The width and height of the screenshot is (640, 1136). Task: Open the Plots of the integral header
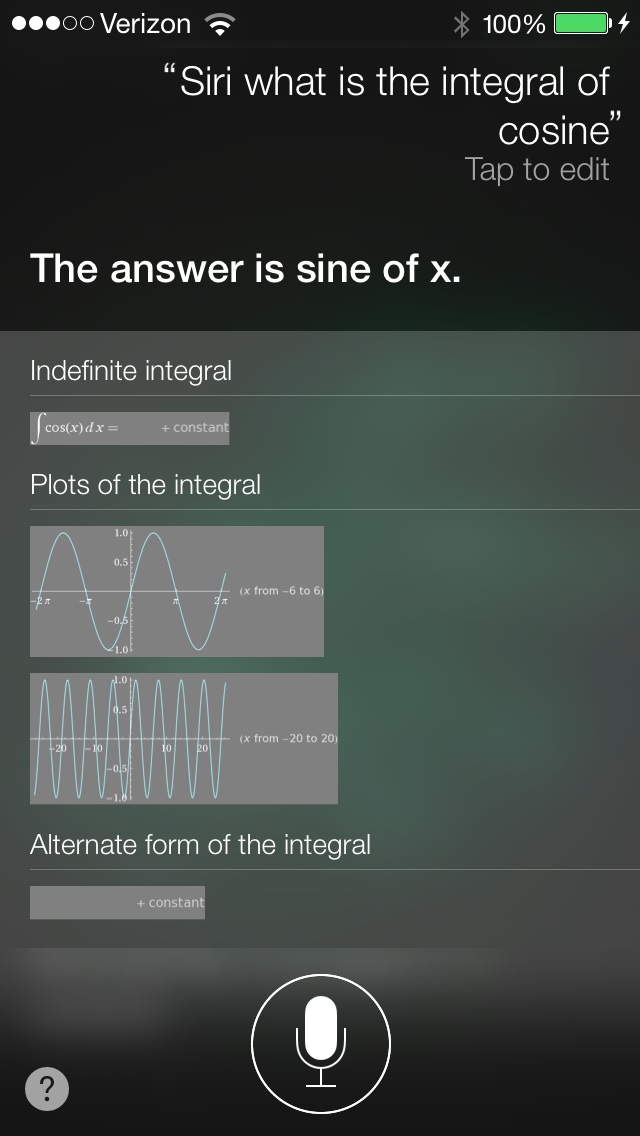click(145, 485)
